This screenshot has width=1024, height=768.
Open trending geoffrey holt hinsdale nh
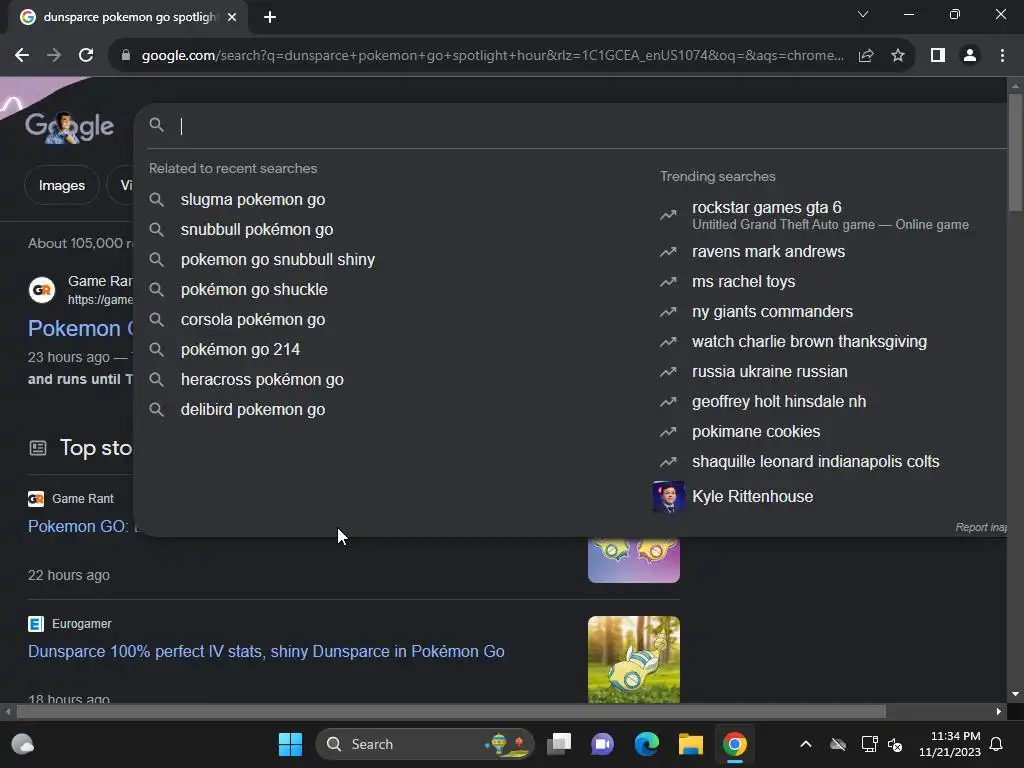pyautogui.click(x=778, y=402)
